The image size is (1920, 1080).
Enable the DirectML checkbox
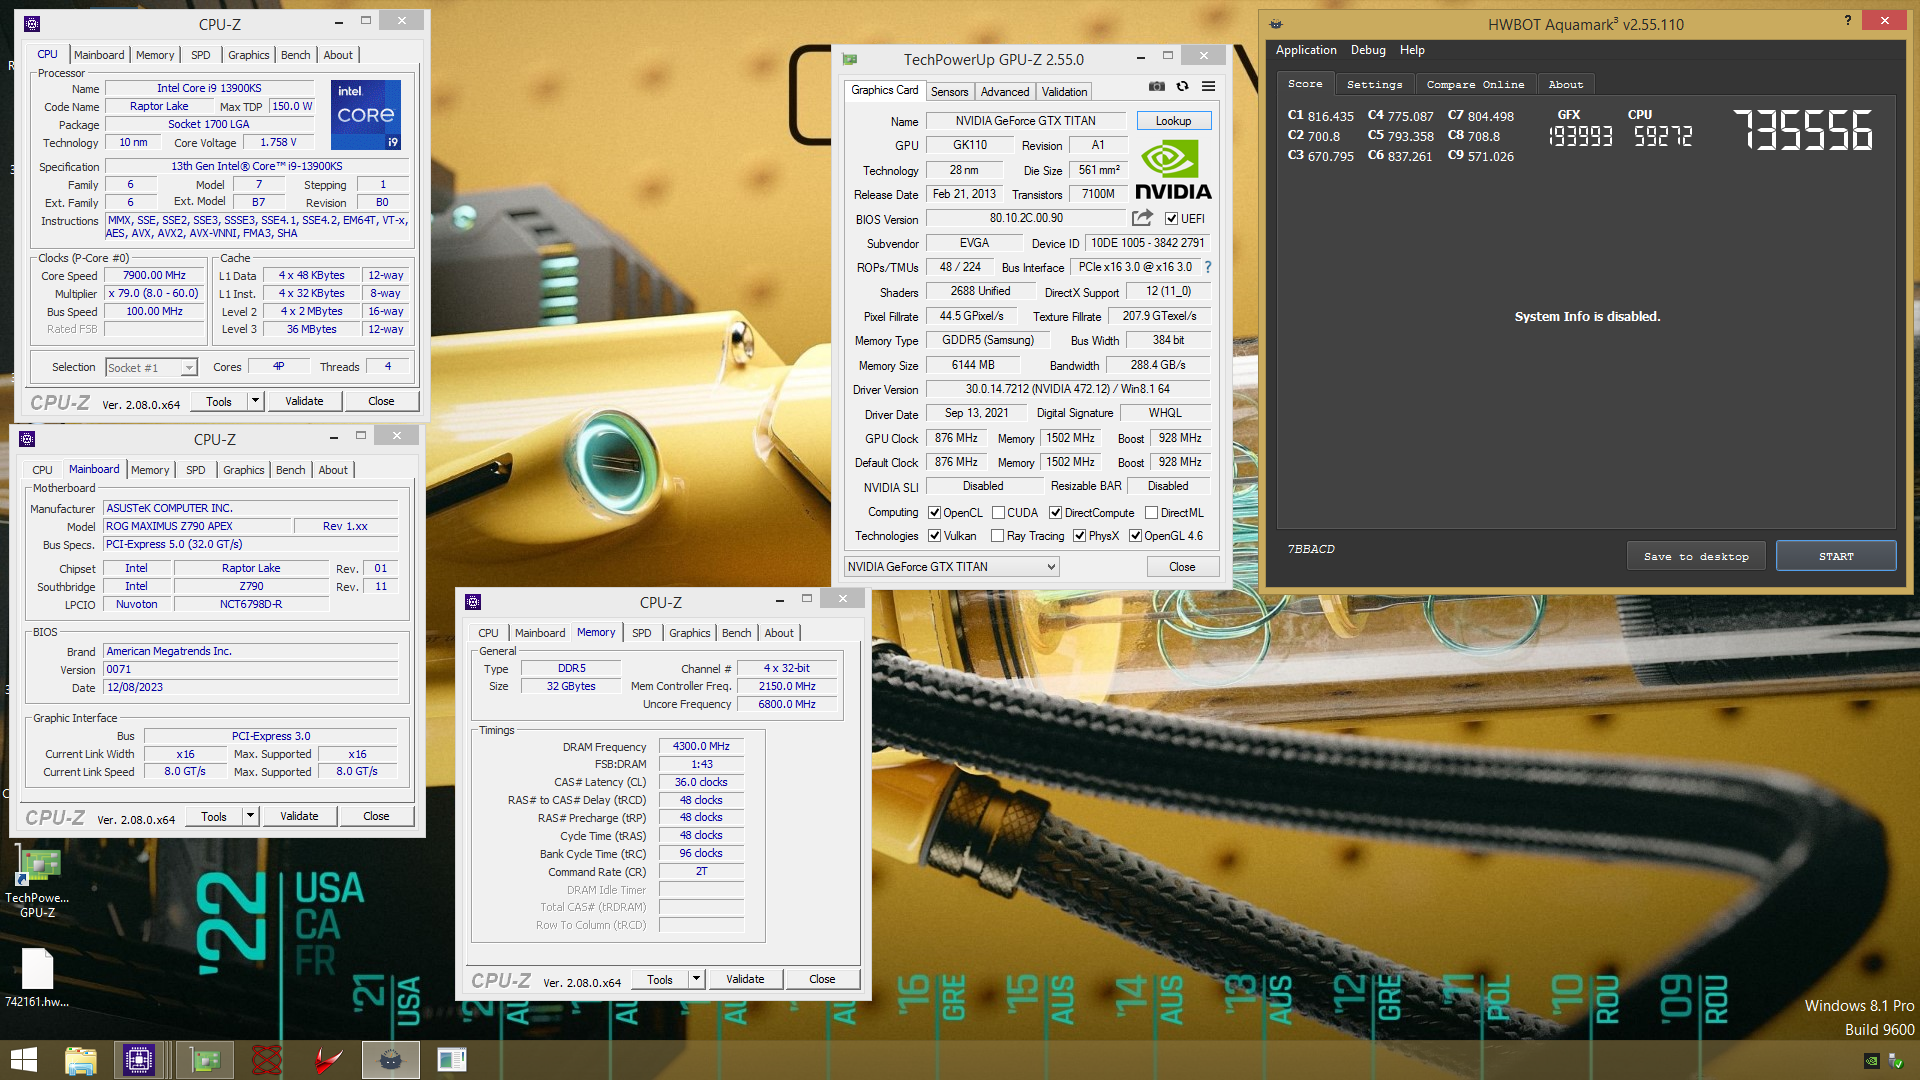[x=1151, y=513]
